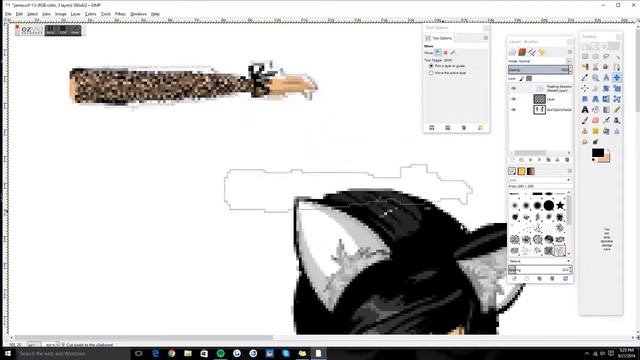This screenshot has height=360, width=640.
Task: Select the Eraser tool
Action: 596,120
